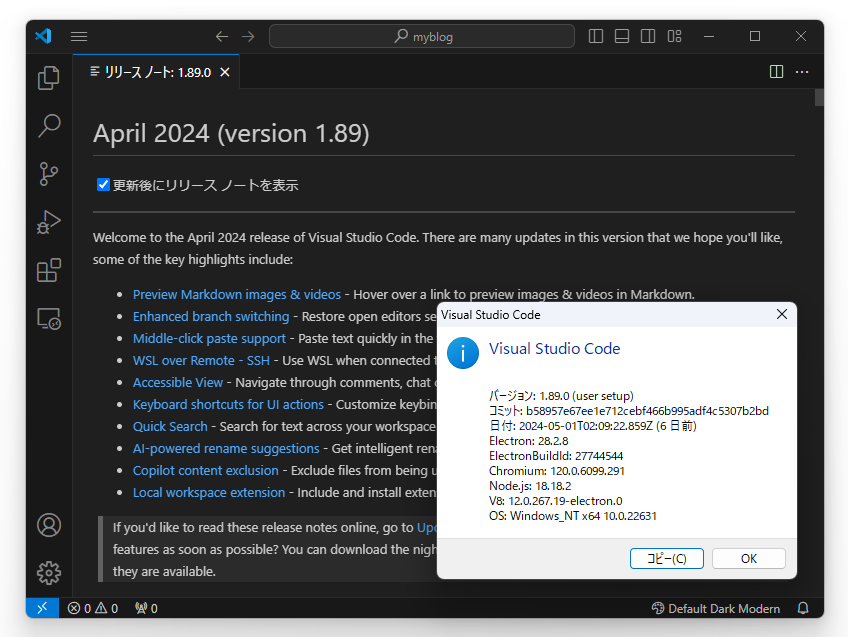This screenshot has height=637, width=848.
Task: Click the myblog search box
Action: (x=421, y=35)
